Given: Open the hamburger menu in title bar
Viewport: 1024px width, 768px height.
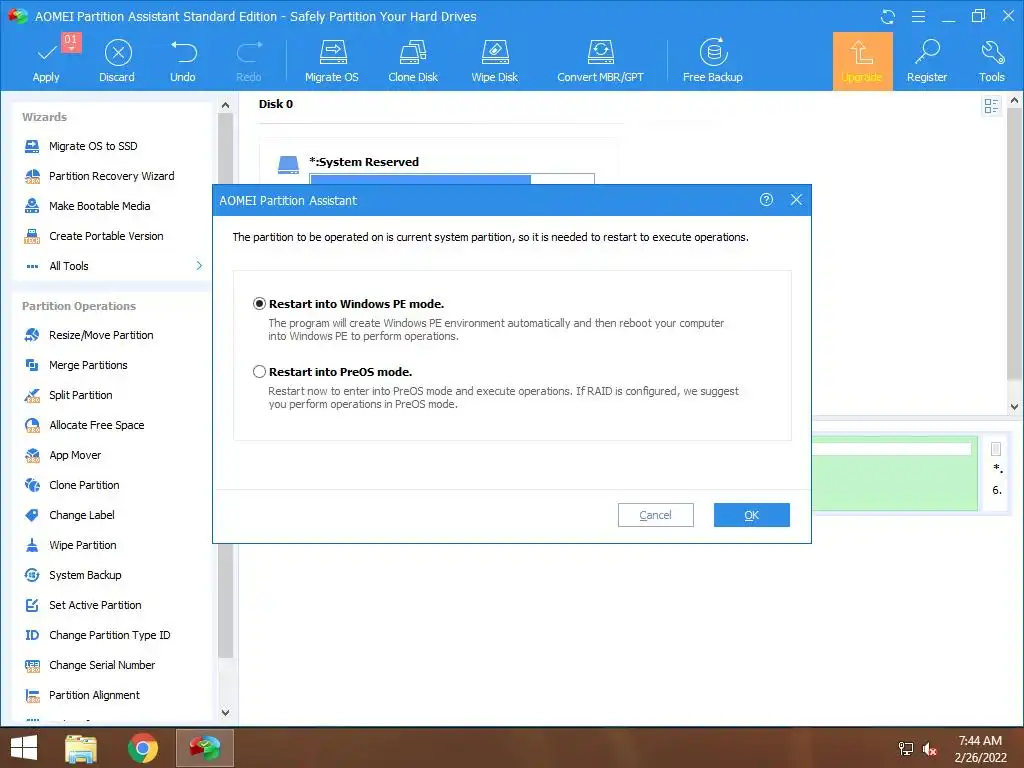Looking at the screenshot, I should (x=918, y=16).
